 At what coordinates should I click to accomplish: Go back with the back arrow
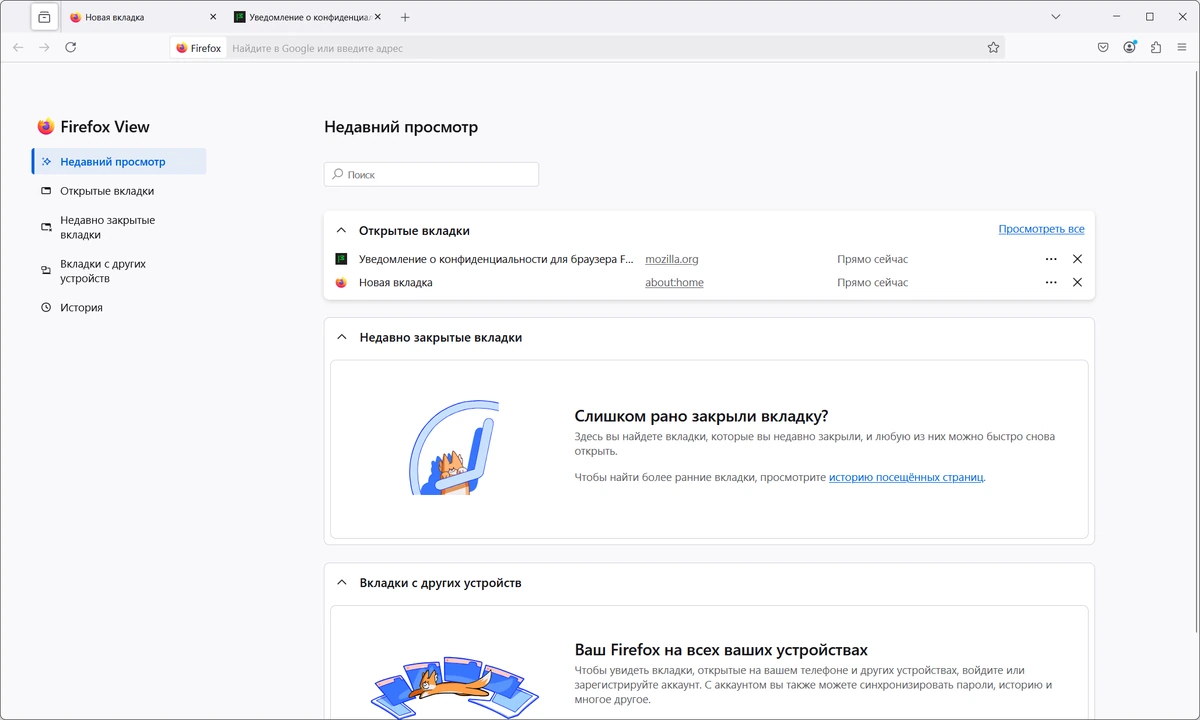coord(18,47)
